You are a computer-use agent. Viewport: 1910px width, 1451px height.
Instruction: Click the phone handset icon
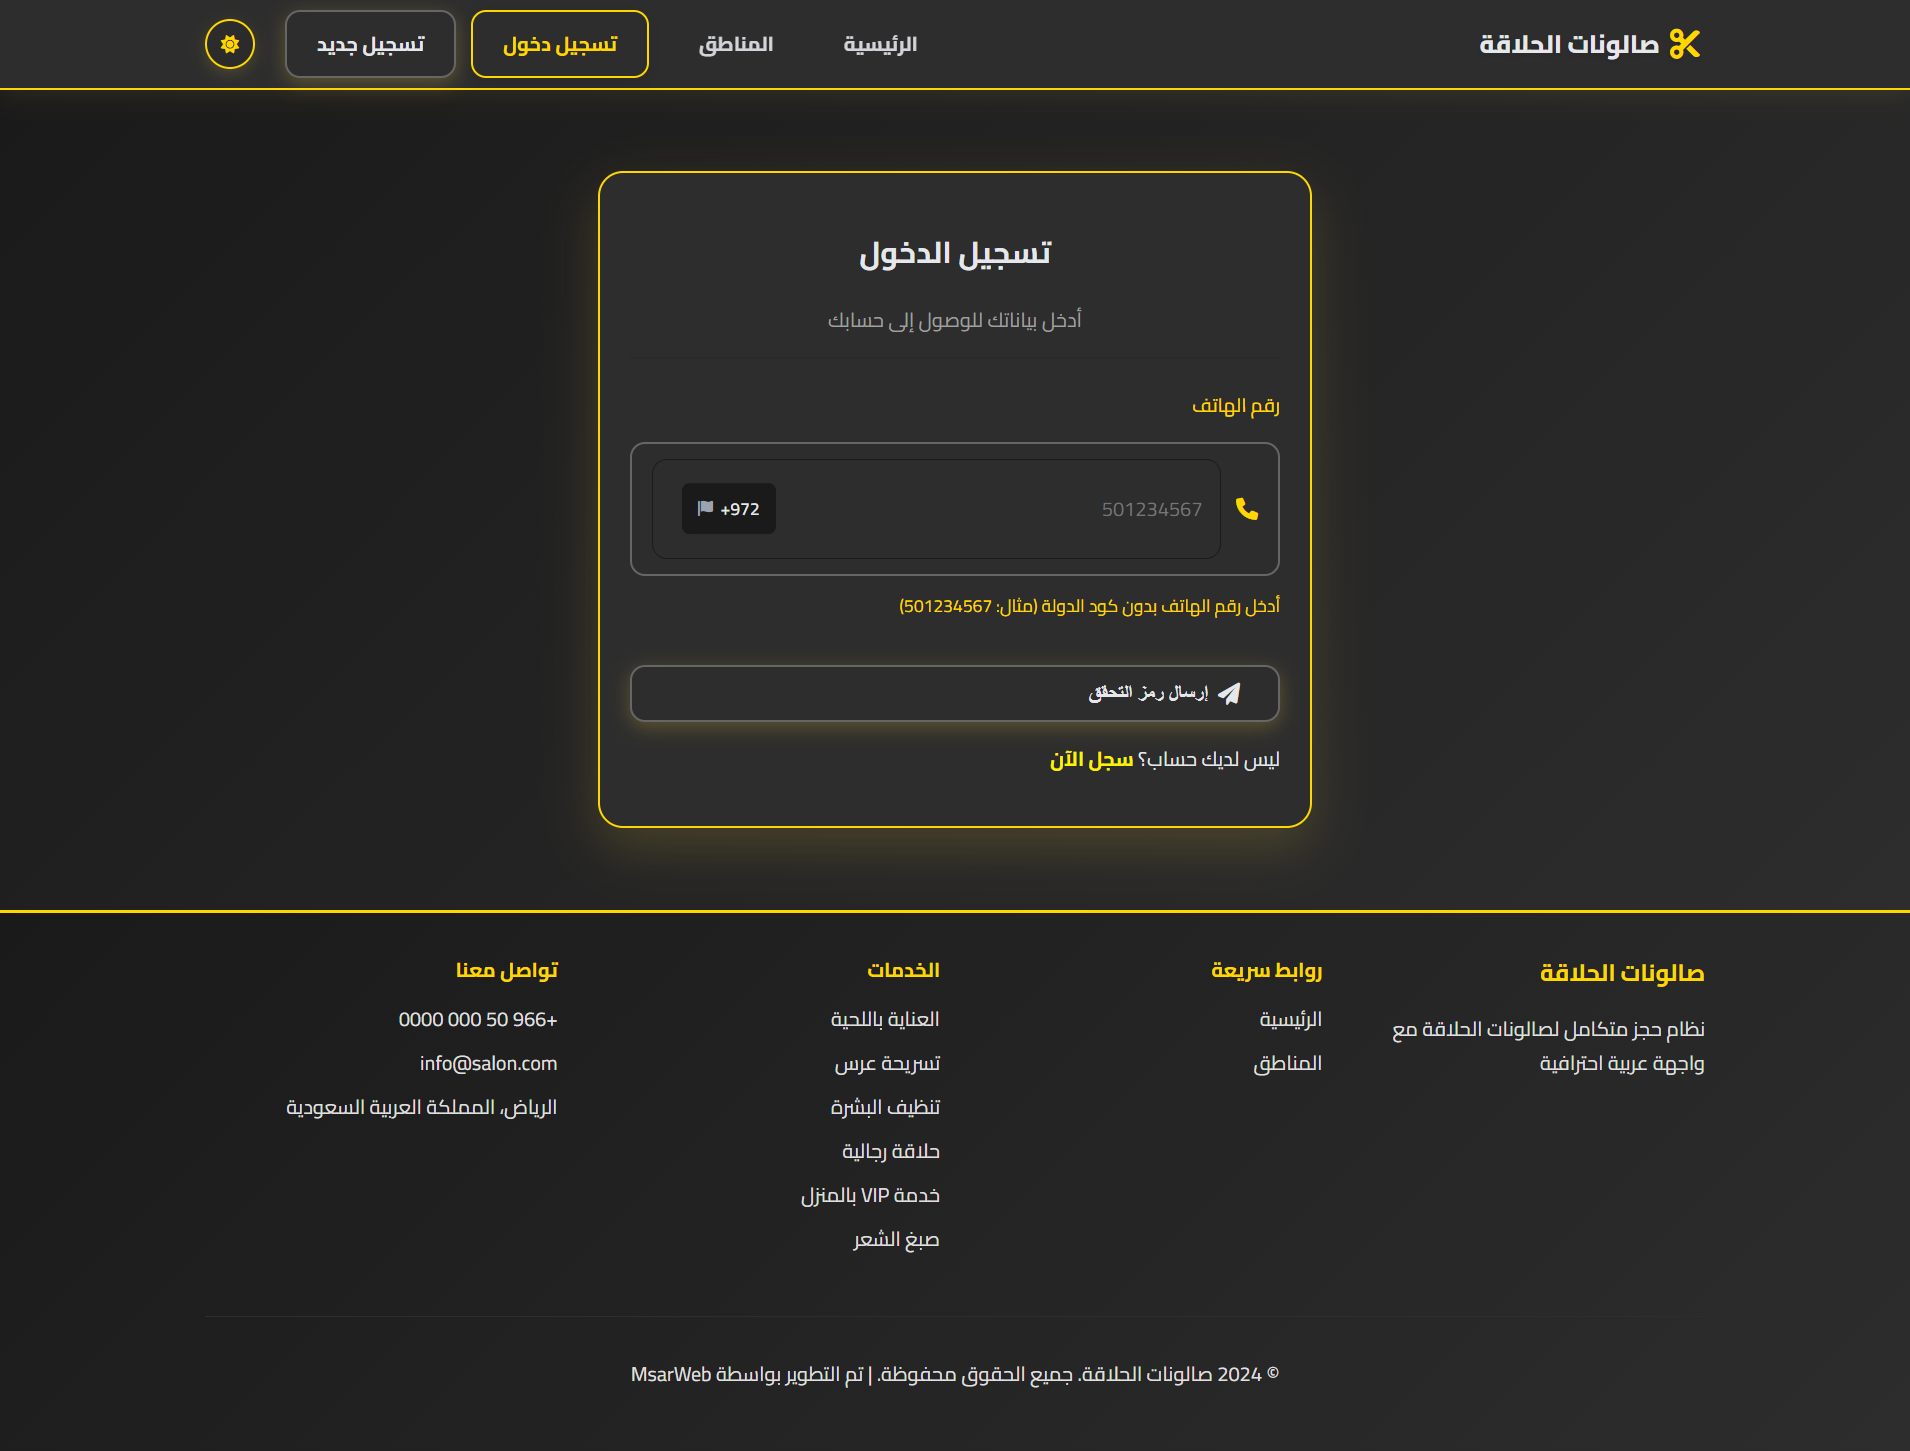(1247, 509)
